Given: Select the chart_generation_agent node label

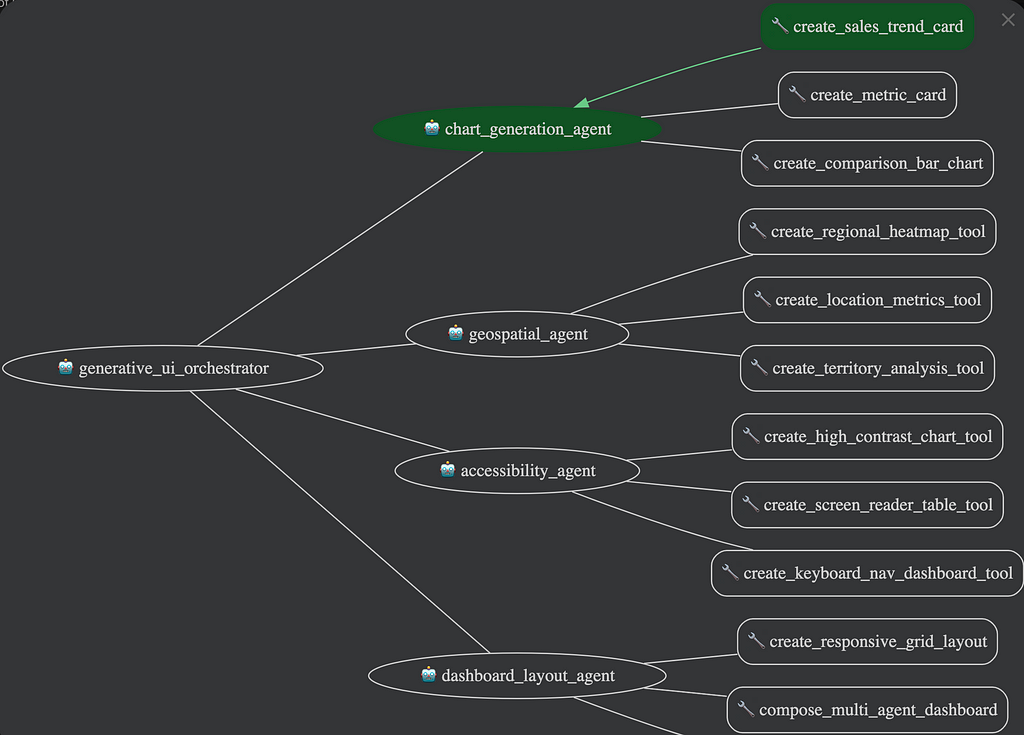Looking at the screenshot, I should tap(528, 129).
